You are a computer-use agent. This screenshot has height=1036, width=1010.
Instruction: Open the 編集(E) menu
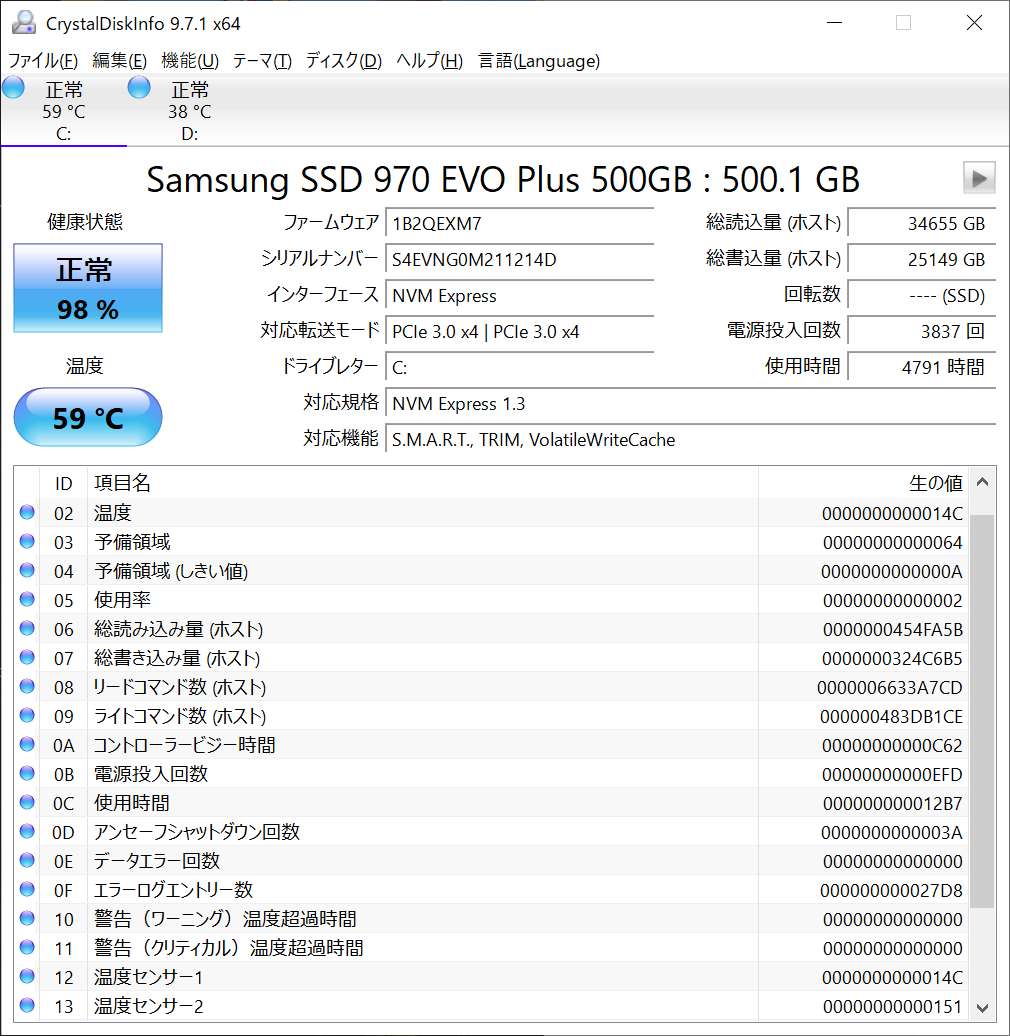(120, 61)
